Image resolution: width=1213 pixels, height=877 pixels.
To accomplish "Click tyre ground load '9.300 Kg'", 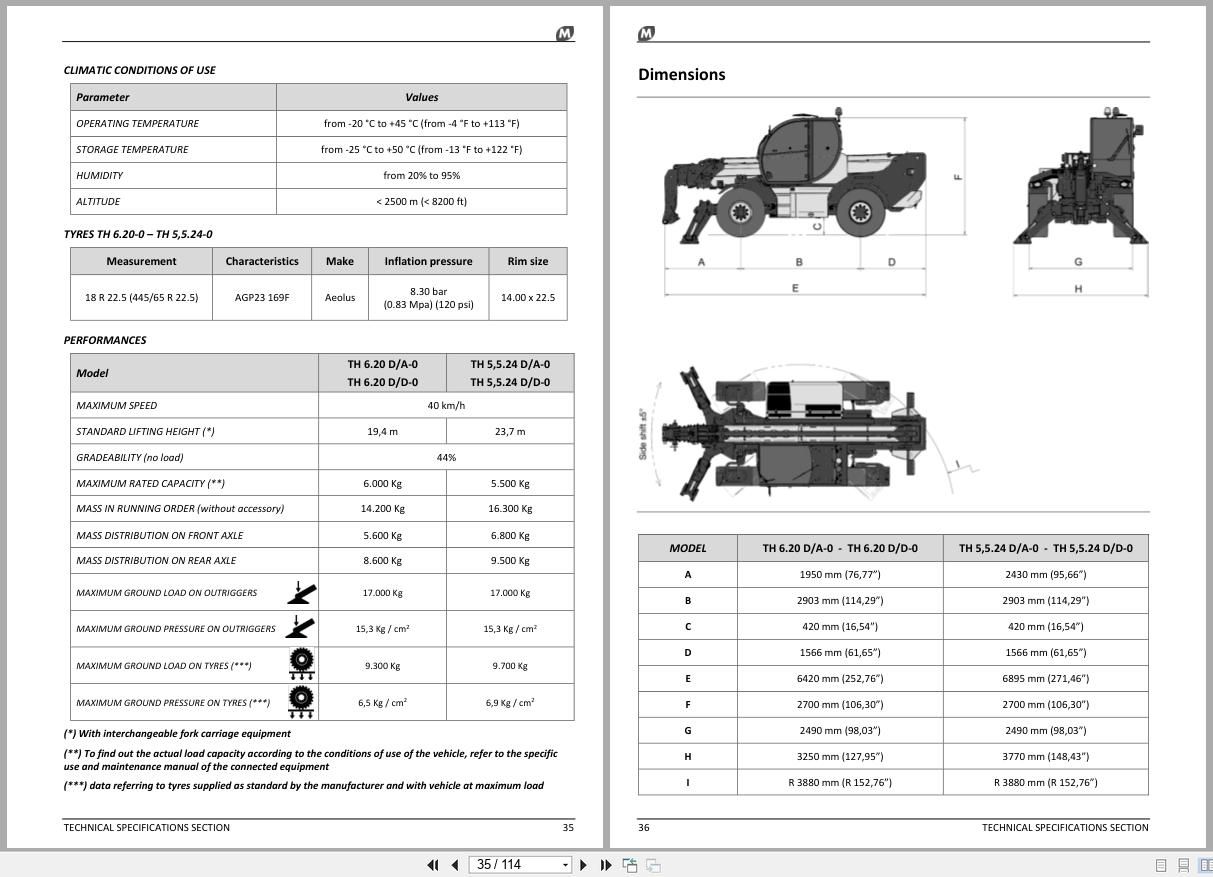I will click(382, 665).
